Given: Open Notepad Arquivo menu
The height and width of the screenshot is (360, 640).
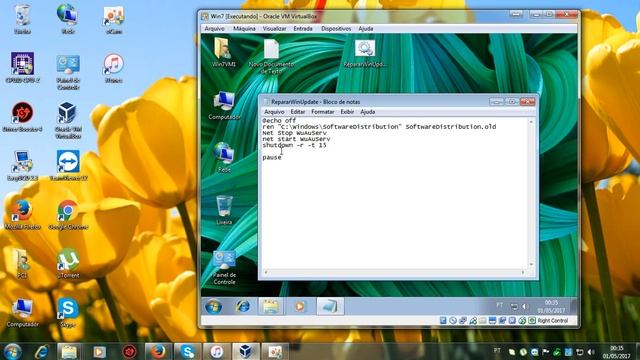Looking at the screenshot, I should click(274, 112).
